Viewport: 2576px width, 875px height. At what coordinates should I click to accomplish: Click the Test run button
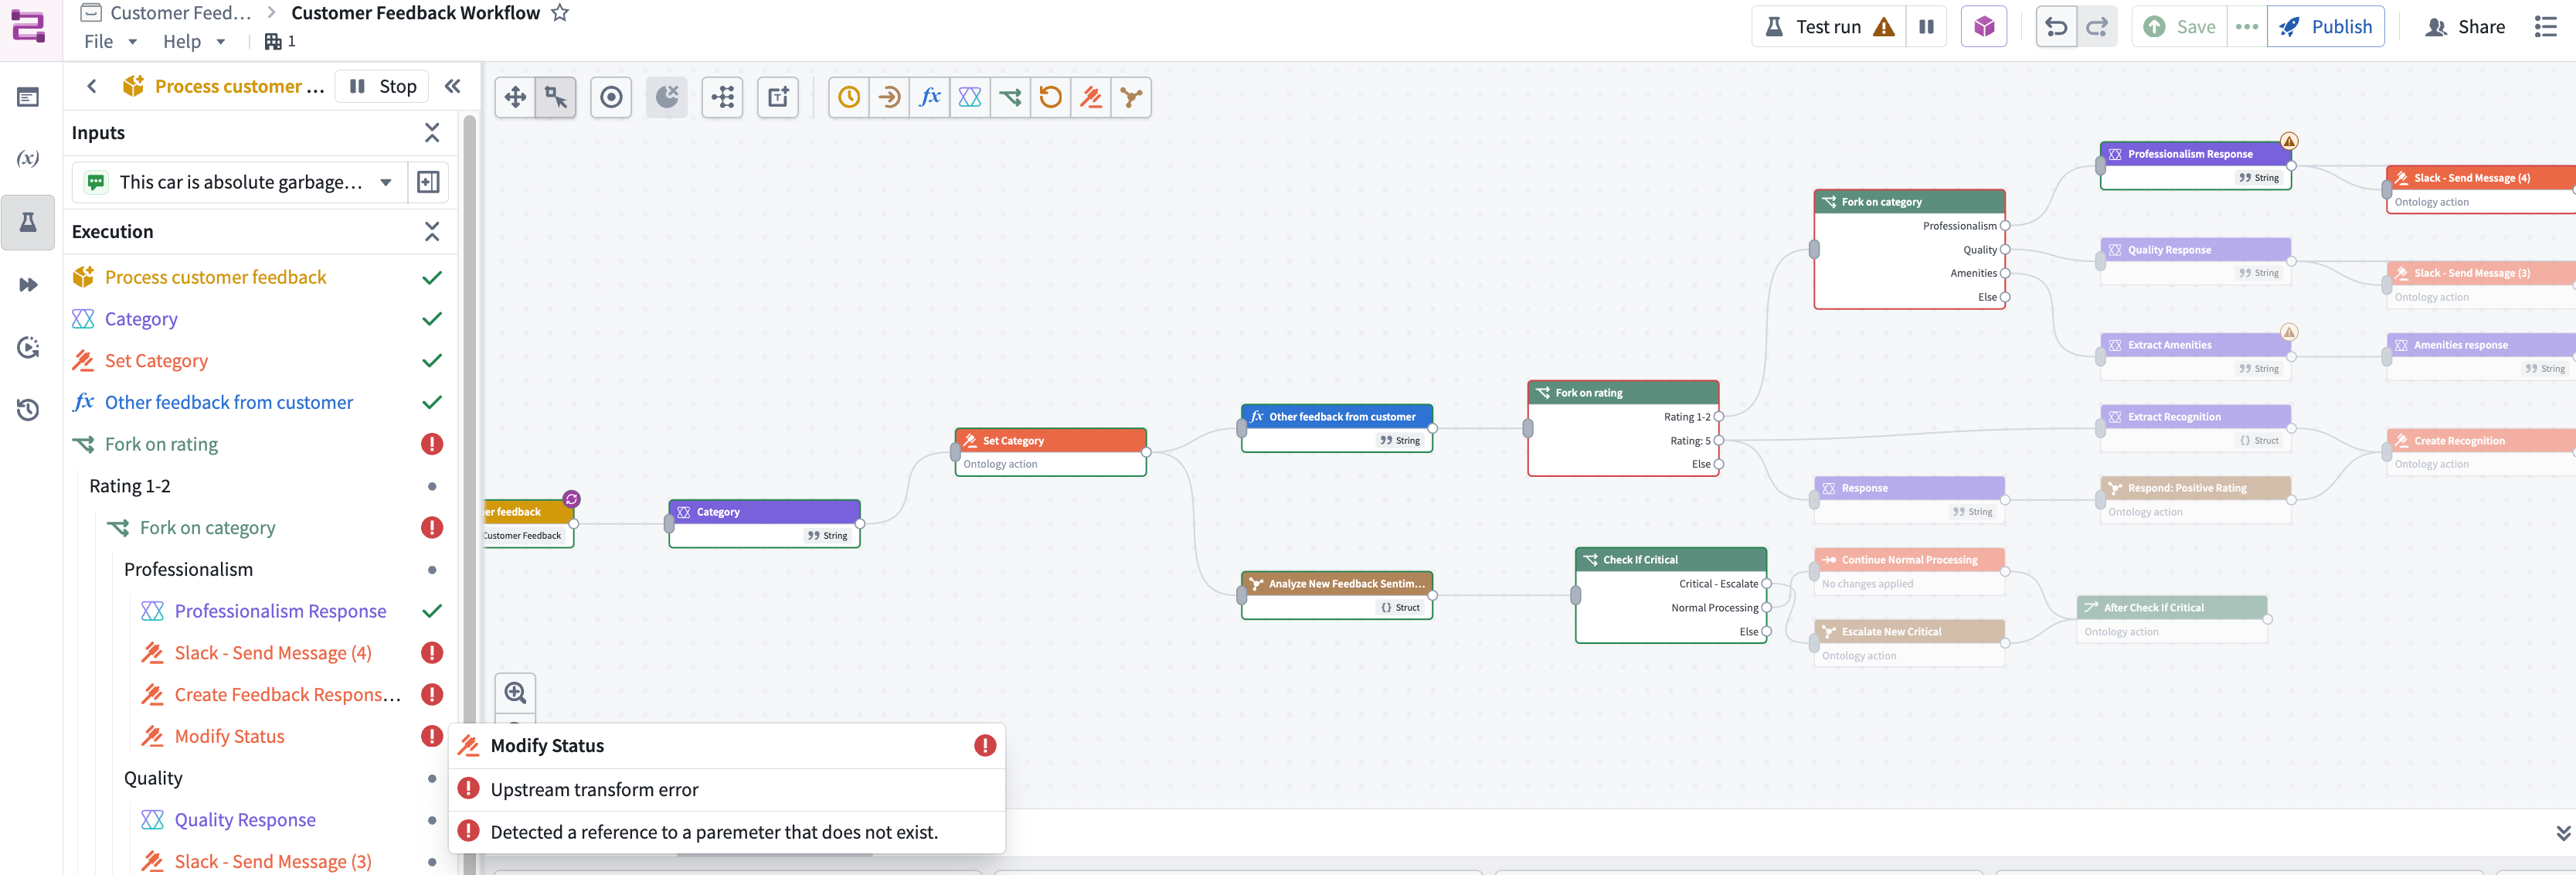1828,27
